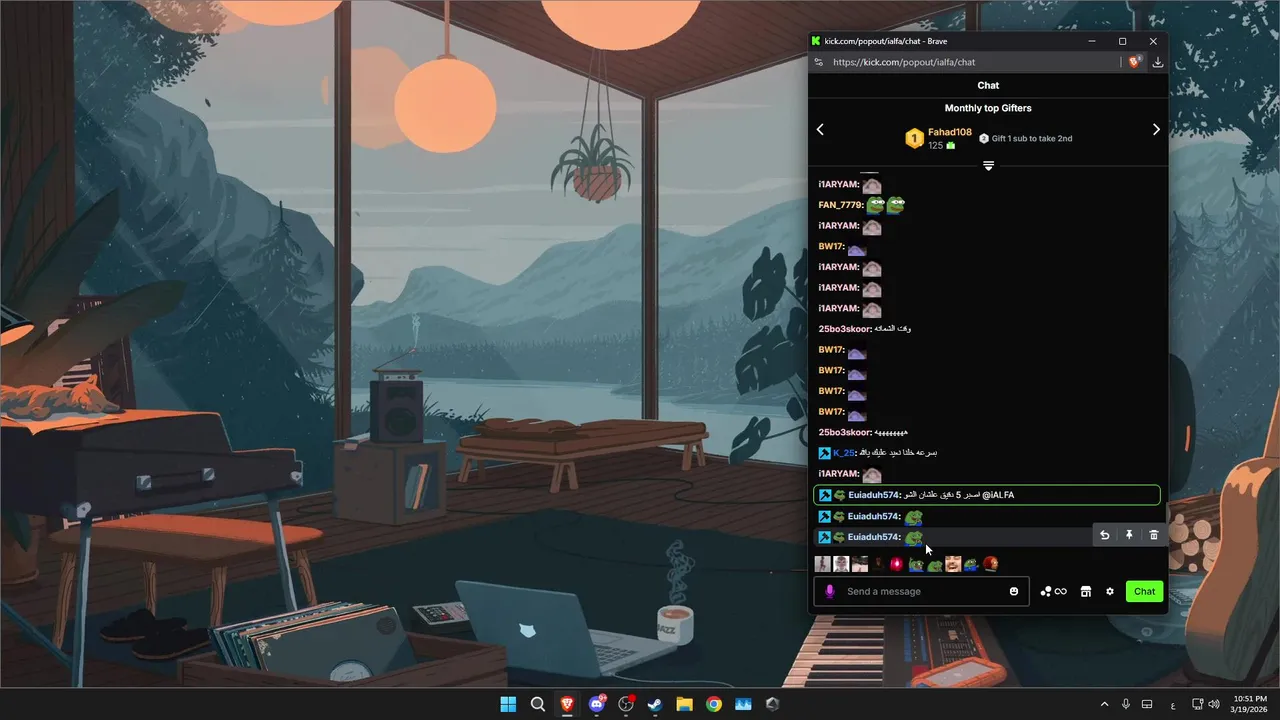
Task: Open Steam from the taskbar
Action: pos(656,704)
